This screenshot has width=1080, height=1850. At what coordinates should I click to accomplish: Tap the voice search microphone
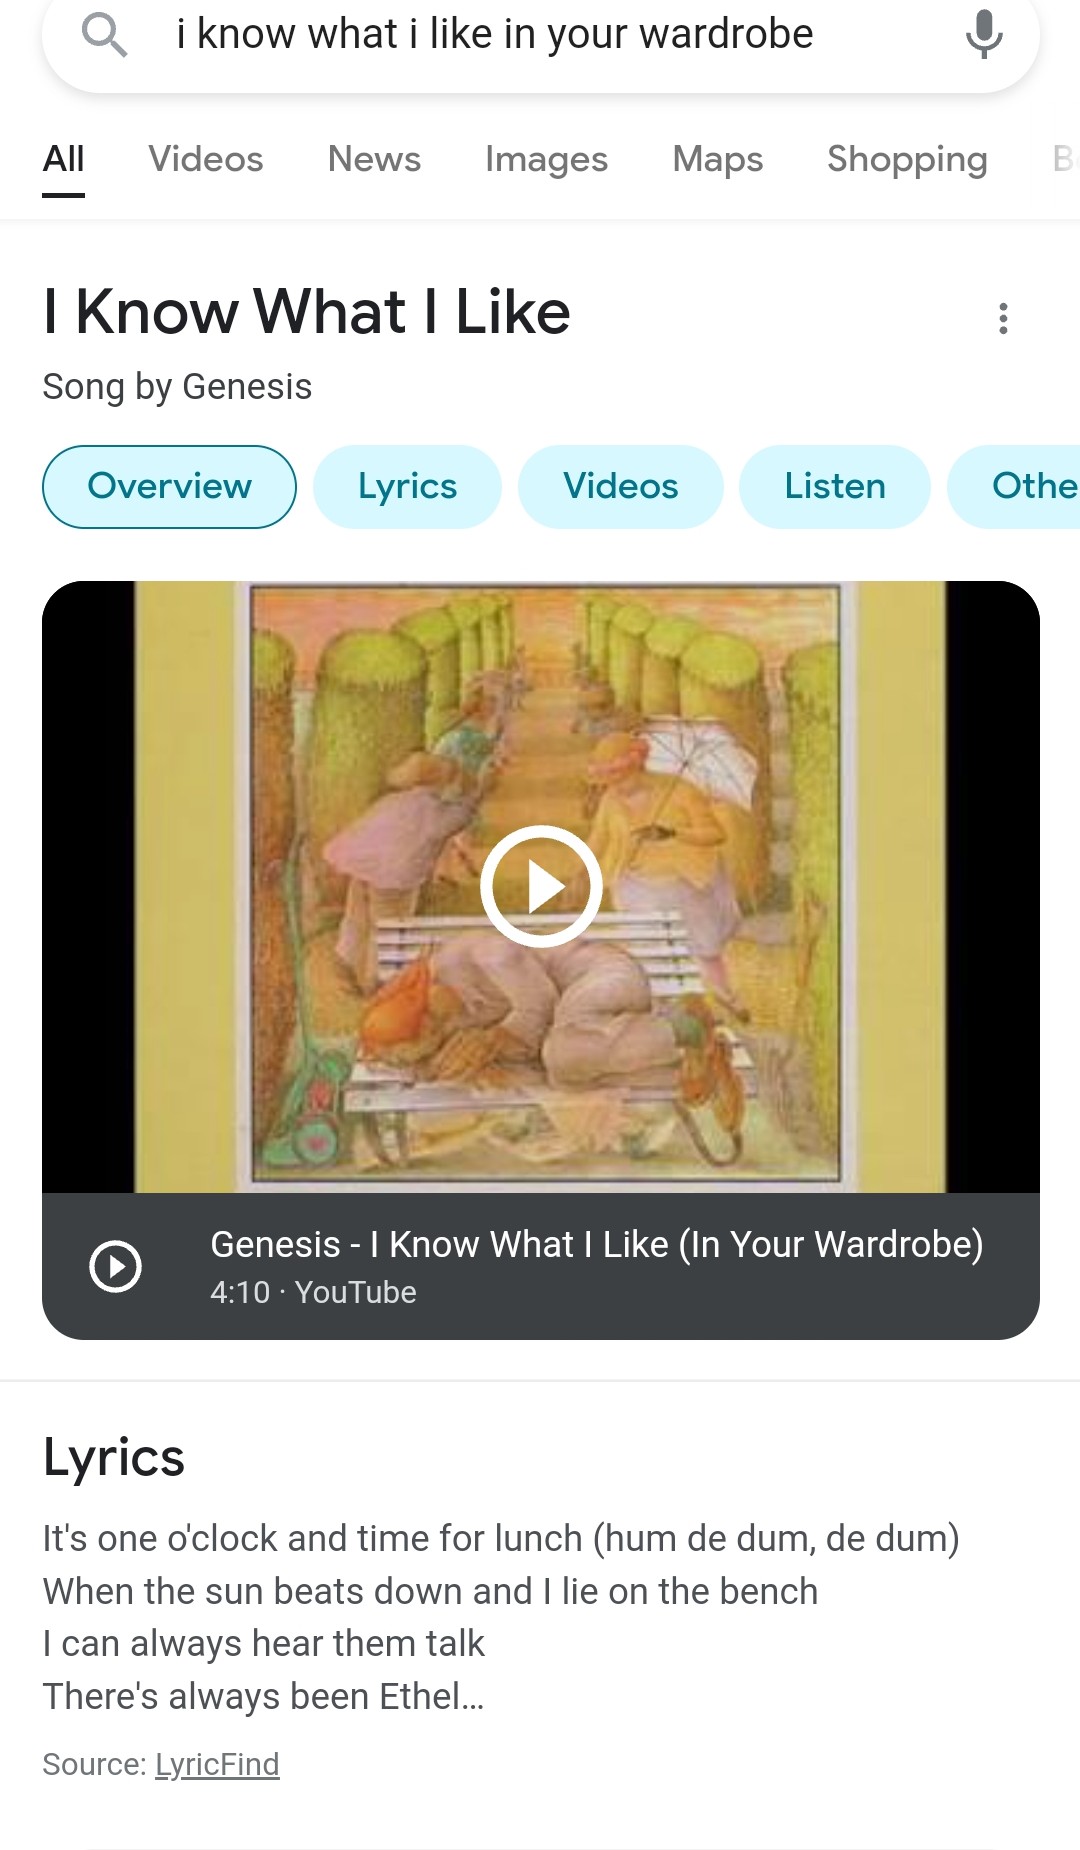(984, 35)
